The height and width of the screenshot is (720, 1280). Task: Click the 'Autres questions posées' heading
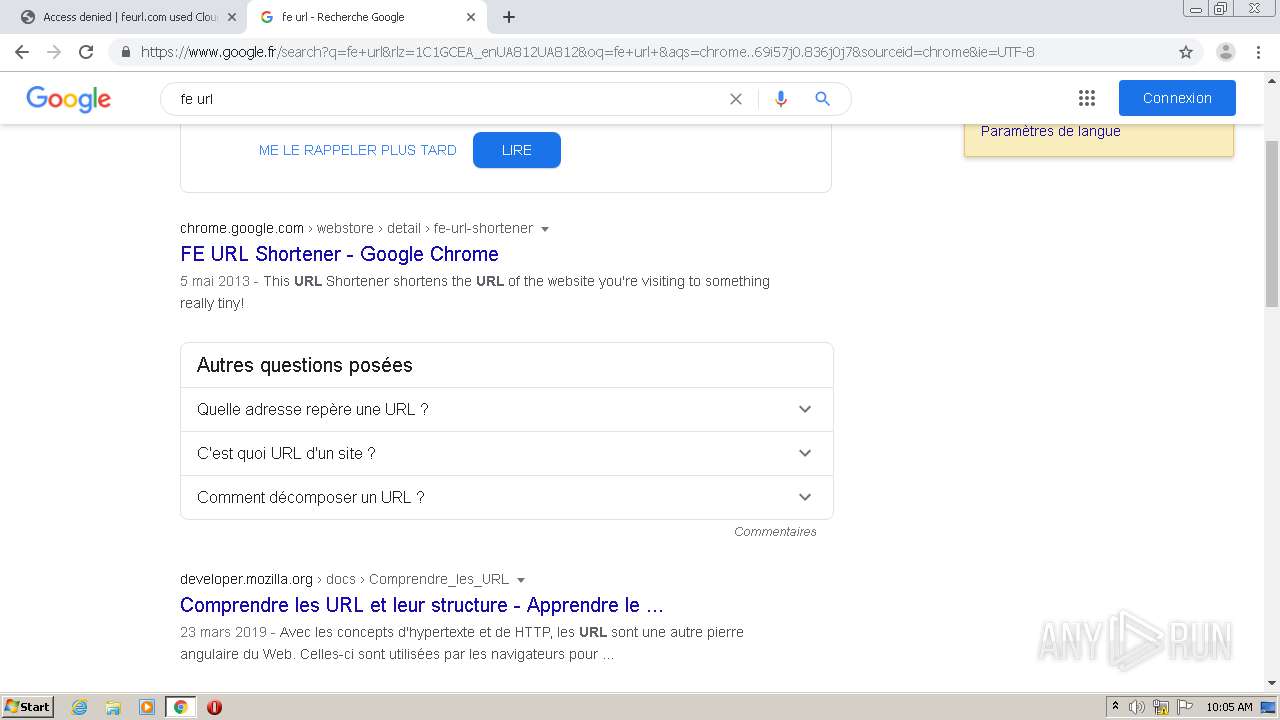305,365
